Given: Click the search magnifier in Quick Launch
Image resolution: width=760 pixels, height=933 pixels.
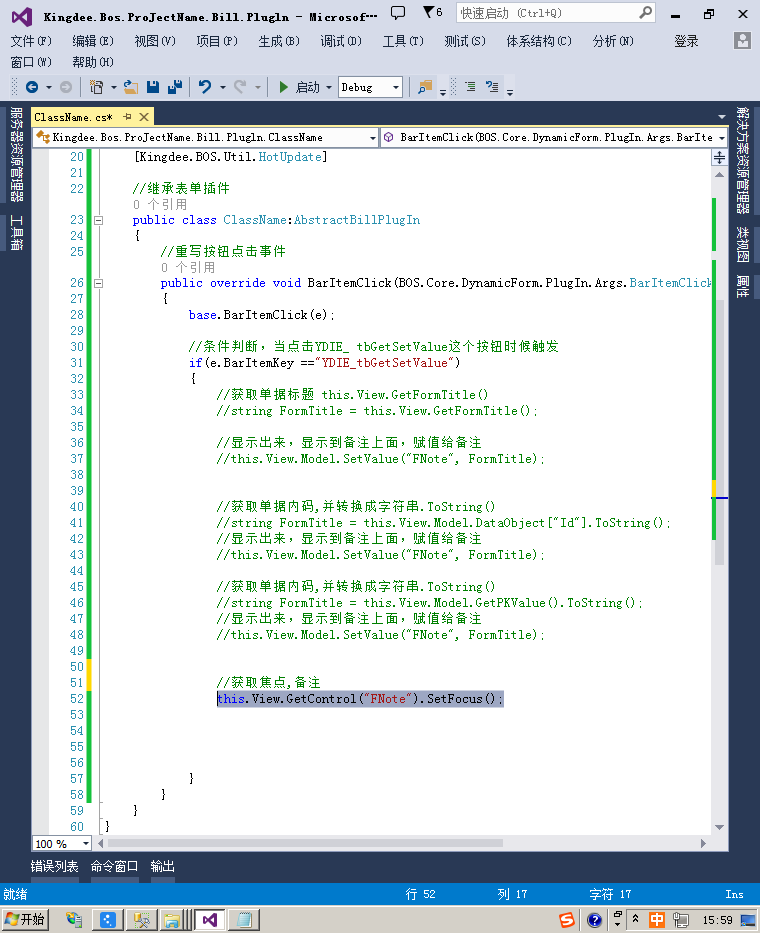Looking at the screenshot, I should tap(645, 12).
